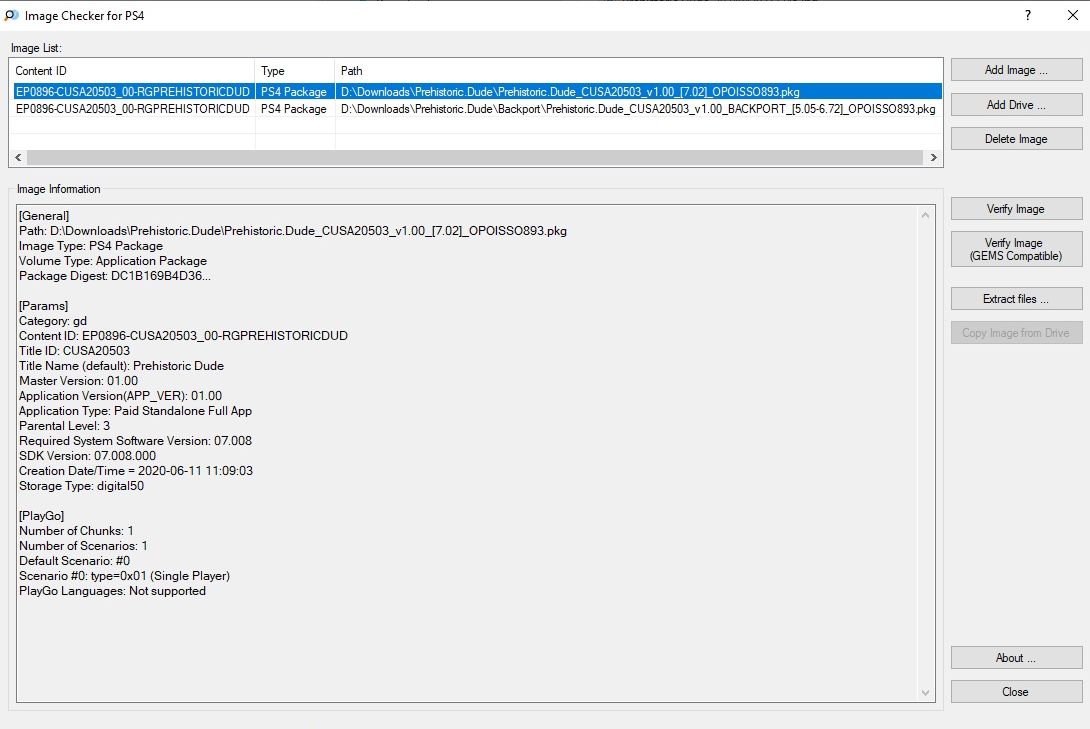The height and width of the screenshot is (729, 1090).
Task: Click the Add Image ... button
Action: [x=1016, y=70]
